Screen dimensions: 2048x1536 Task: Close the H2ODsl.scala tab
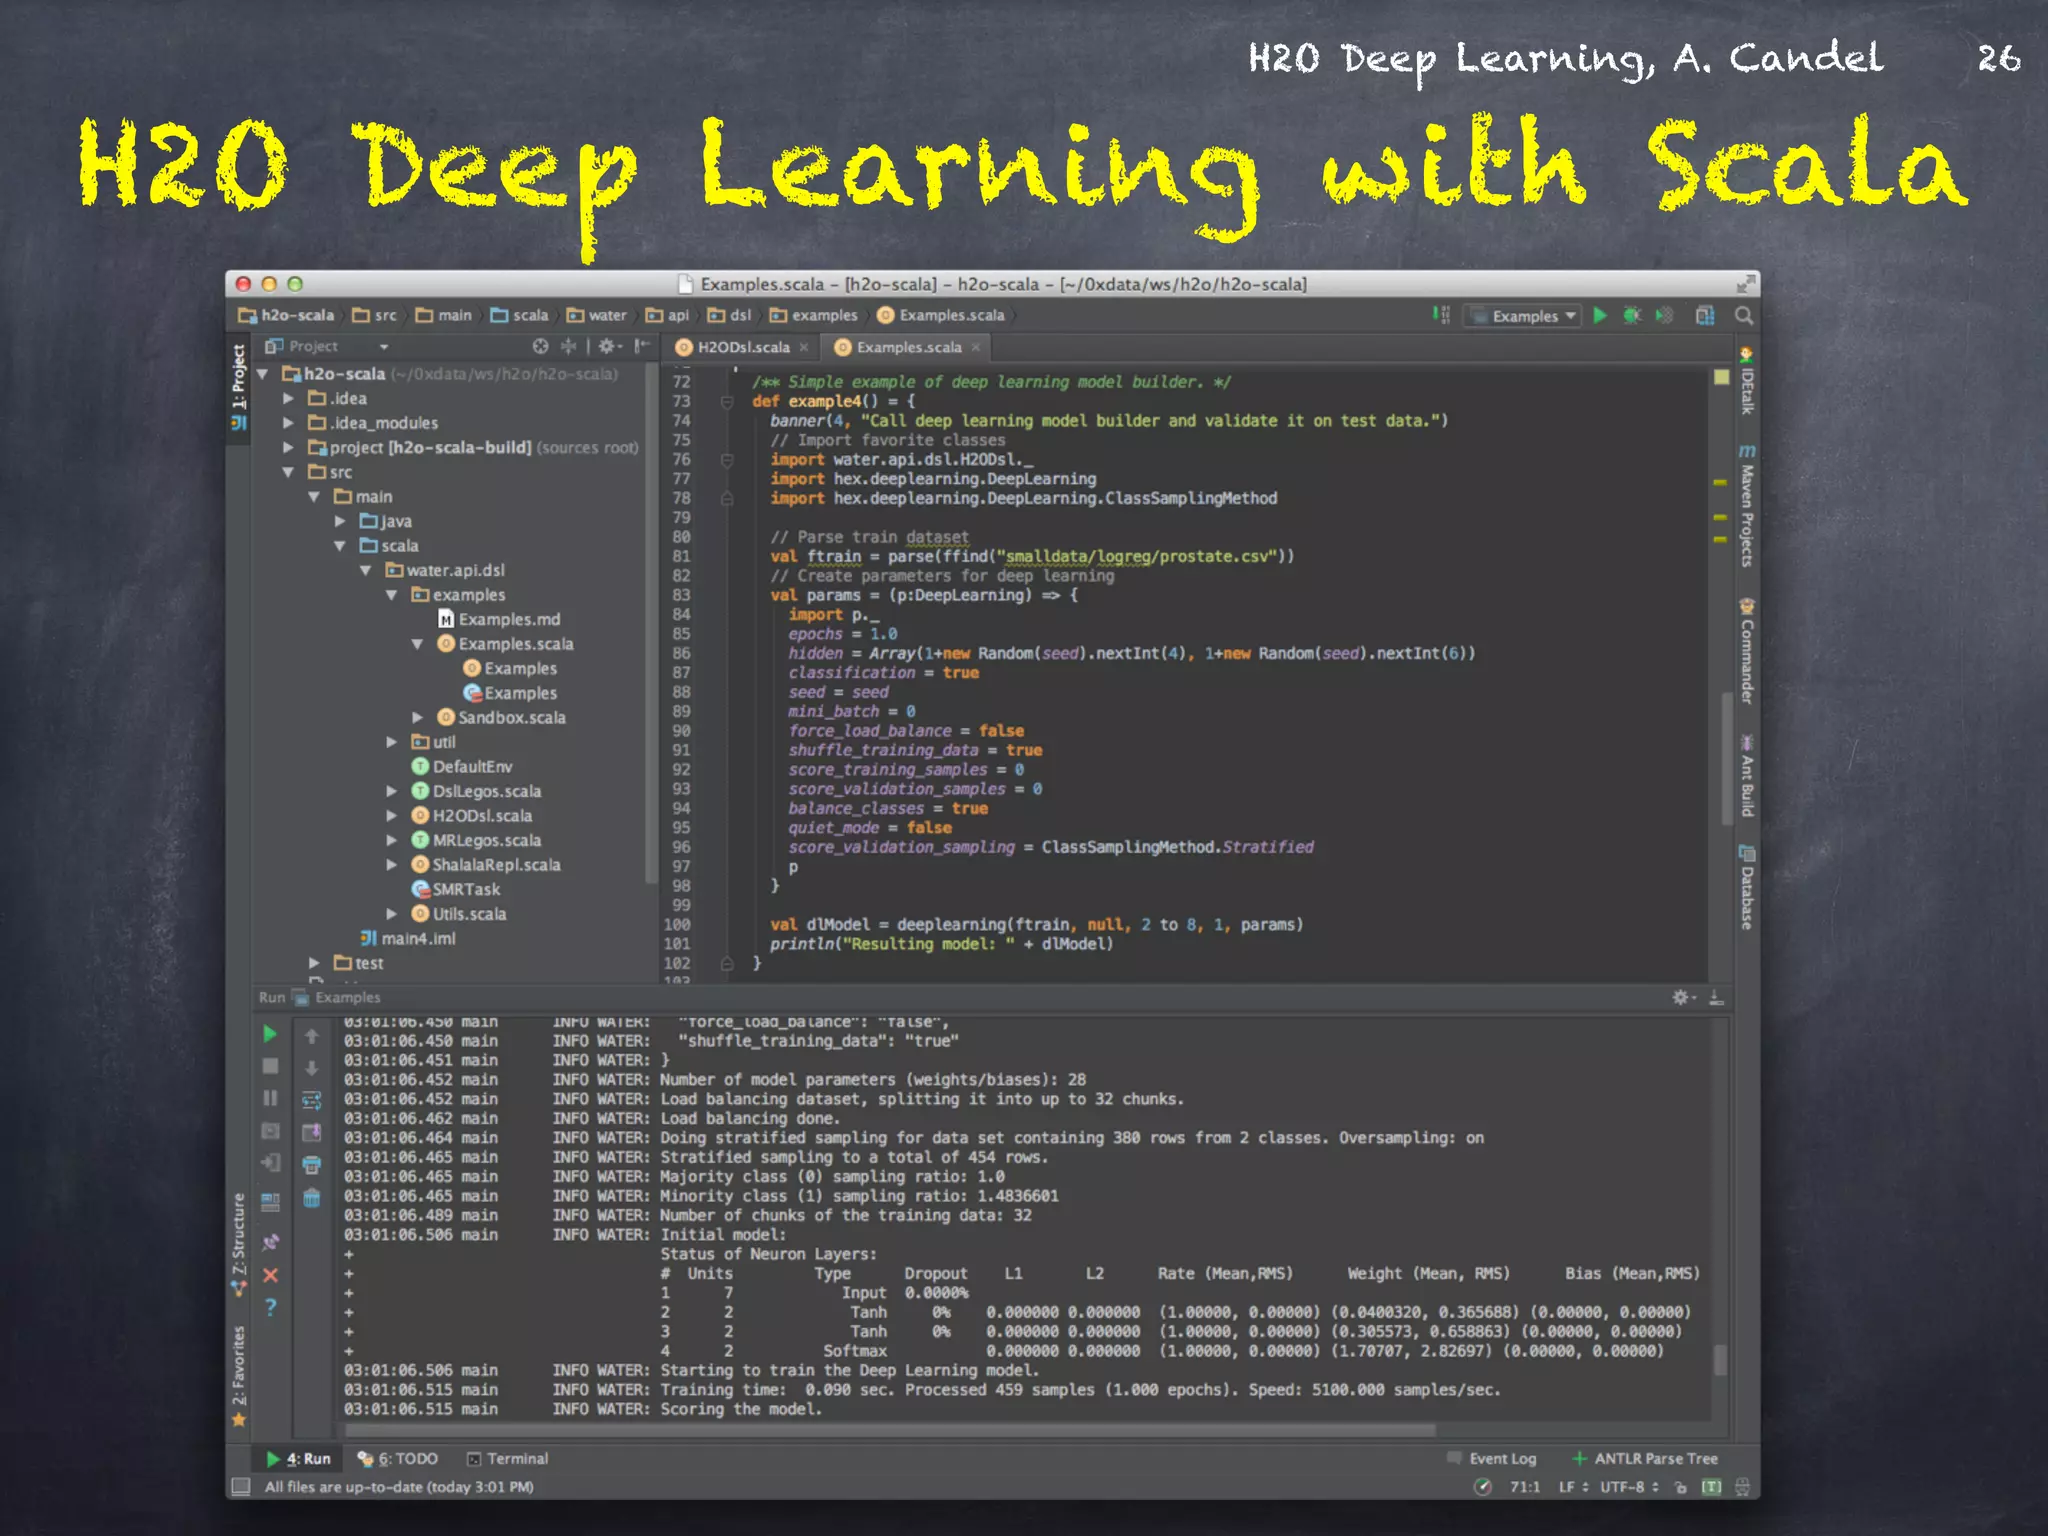[x=803, y=347]
